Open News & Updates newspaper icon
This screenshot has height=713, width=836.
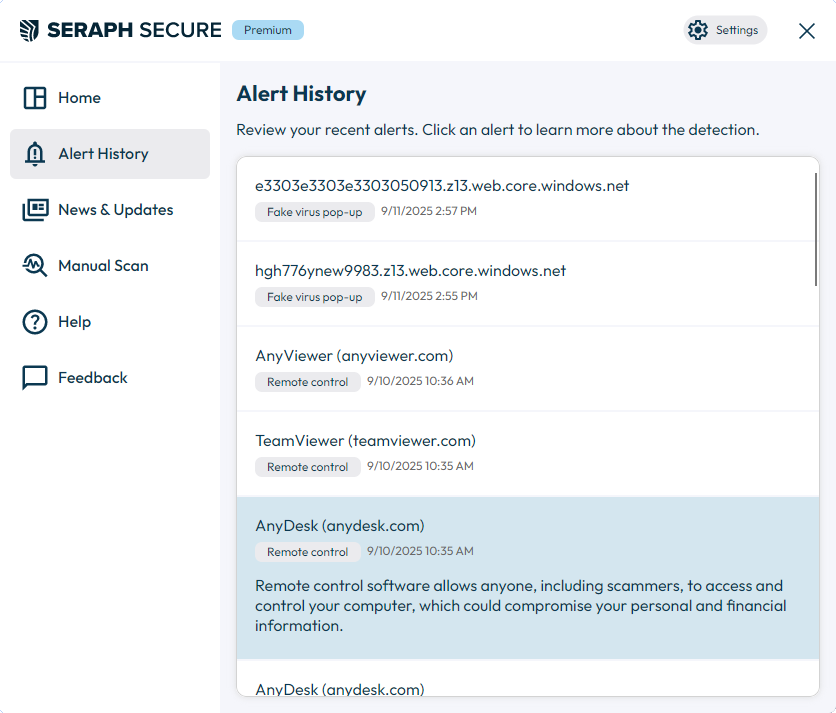pos(35,210)
